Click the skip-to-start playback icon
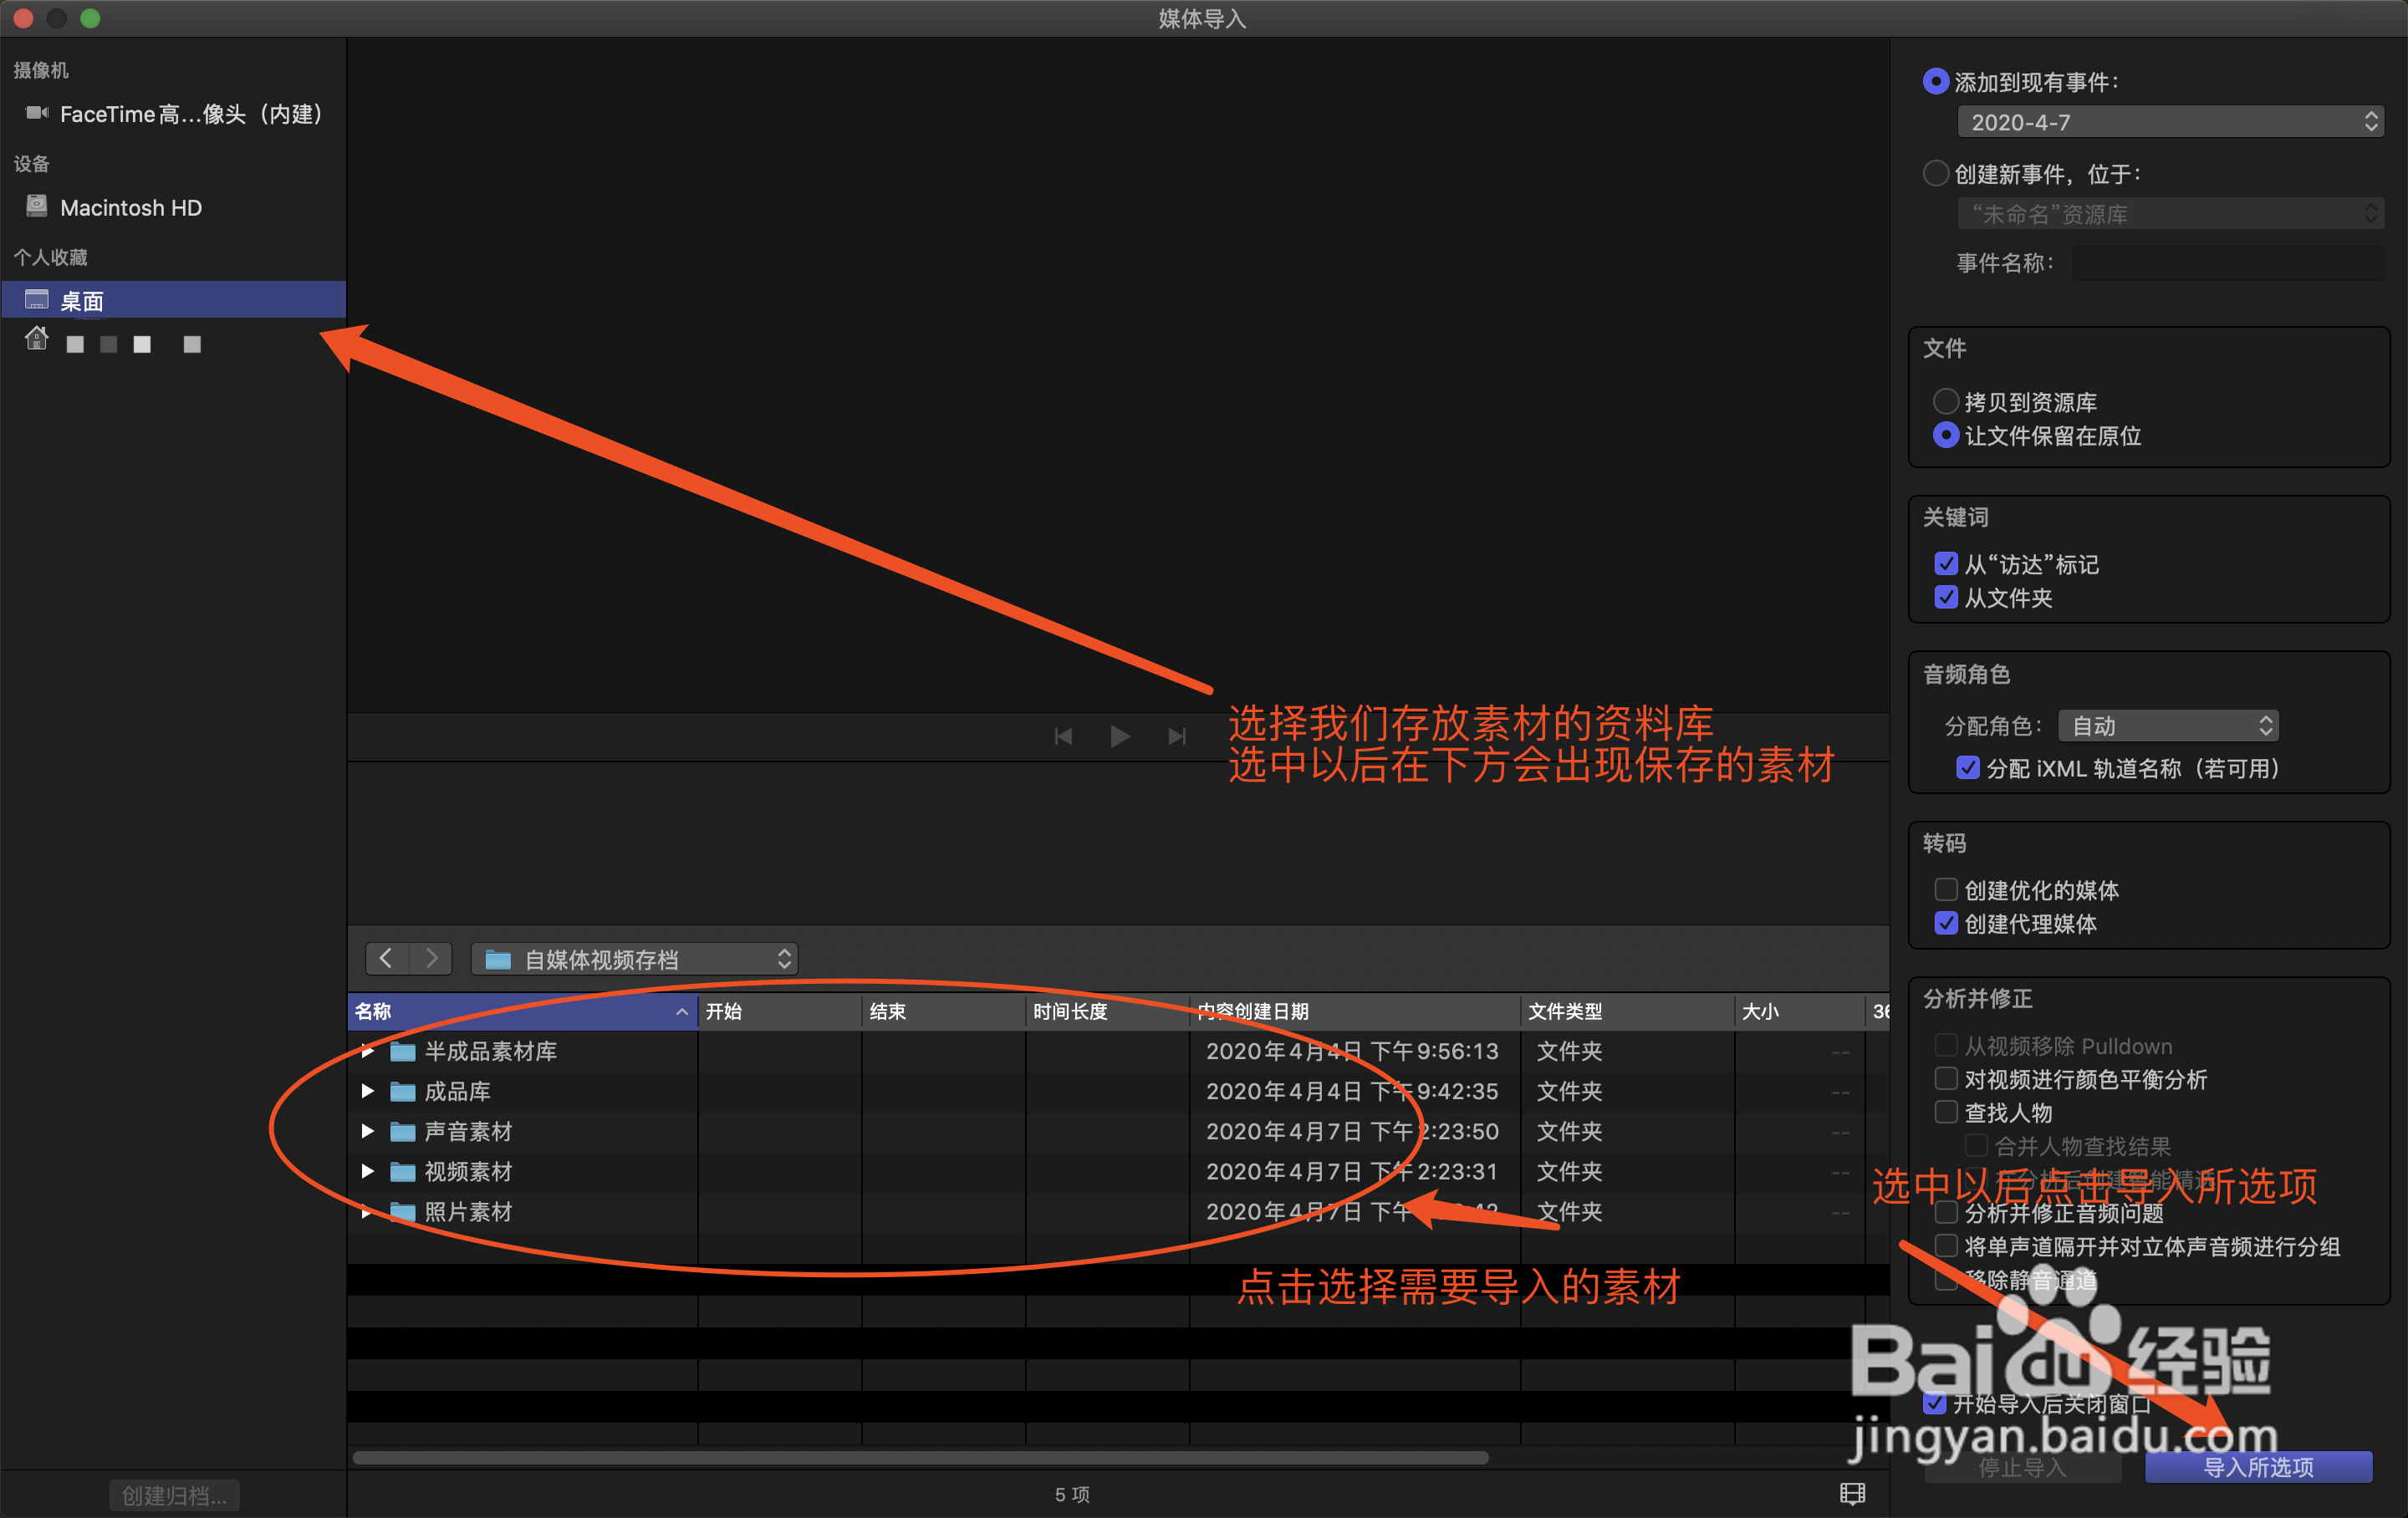2408x1518 pixels. 1063,736
